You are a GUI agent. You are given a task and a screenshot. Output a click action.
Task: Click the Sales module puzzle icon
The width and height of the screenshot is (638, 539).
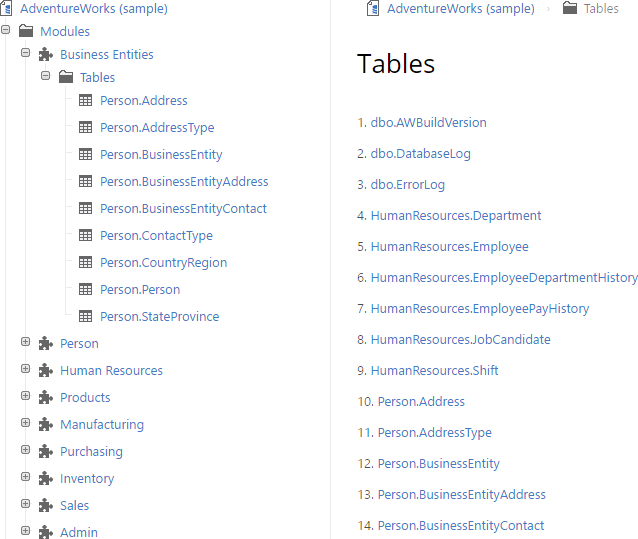(x=46, y=506)
